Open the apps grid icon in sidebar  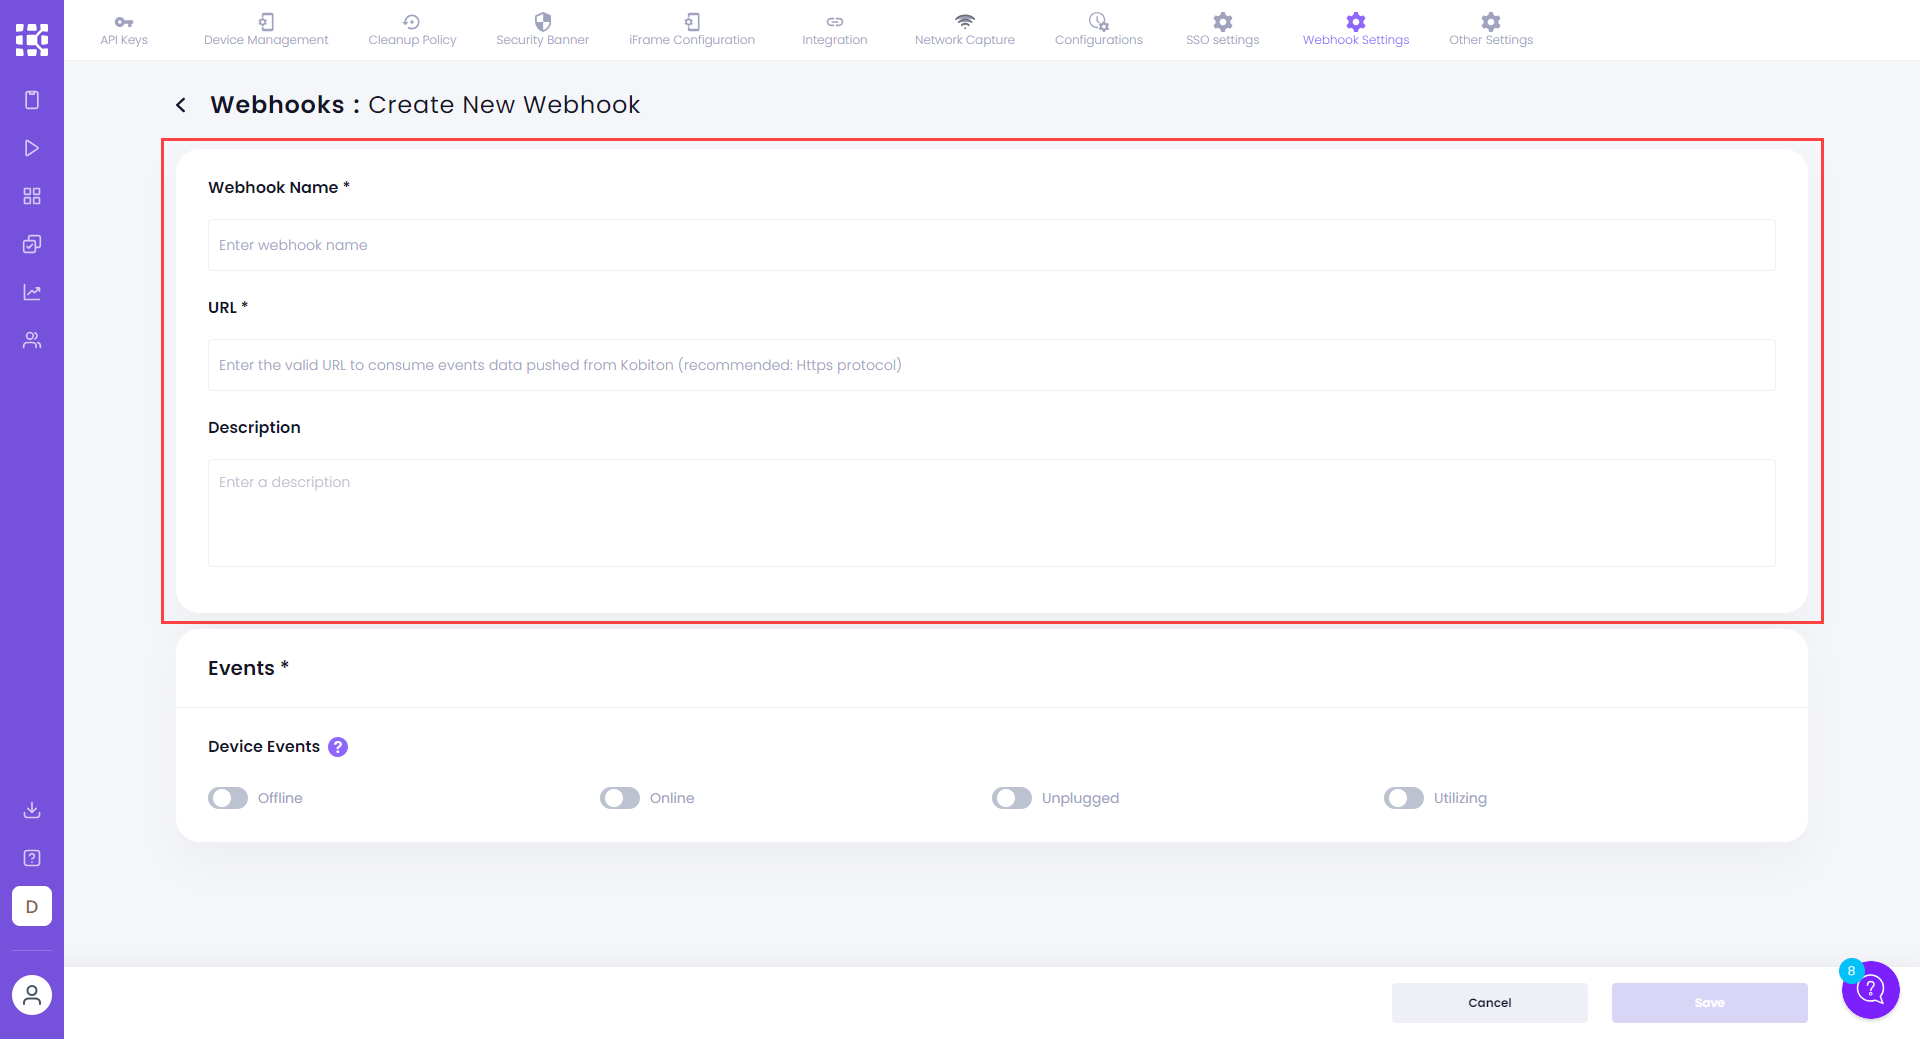pyautogui.click(x=32, y=196)
